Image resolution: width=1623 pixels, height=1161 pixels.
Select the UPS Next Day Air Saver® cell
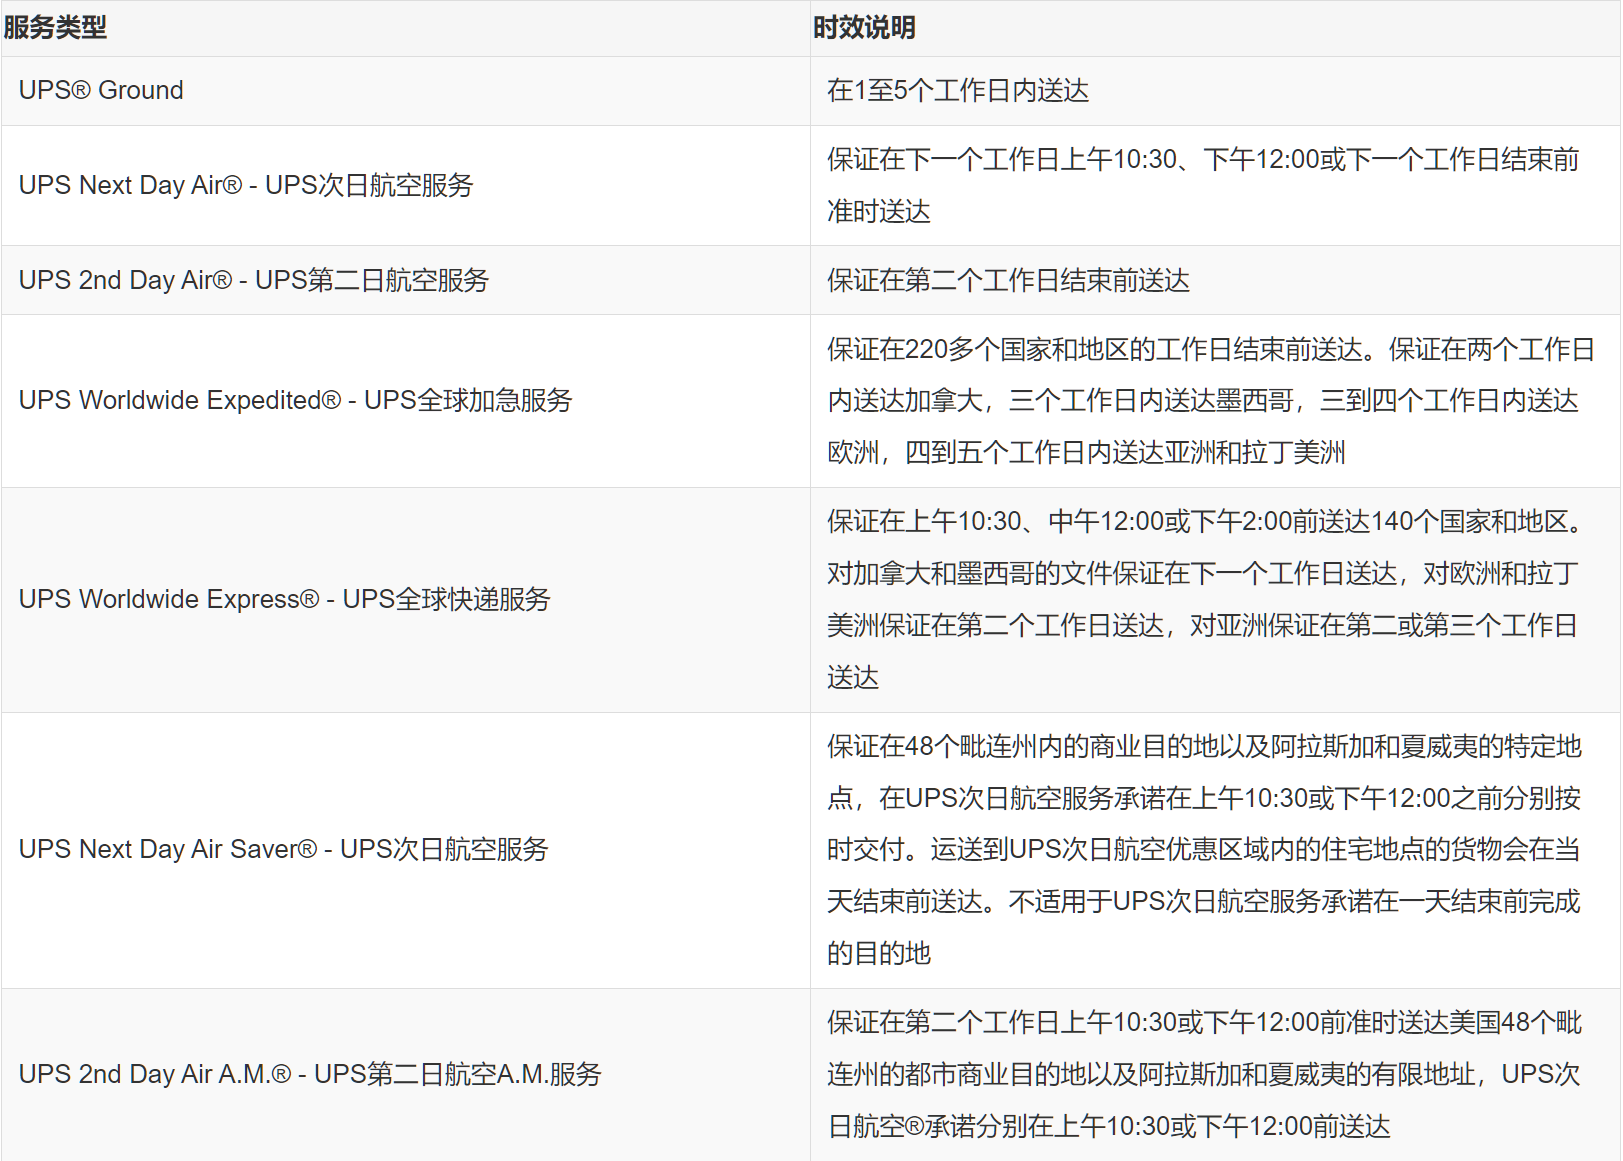(x=405, y=850)
